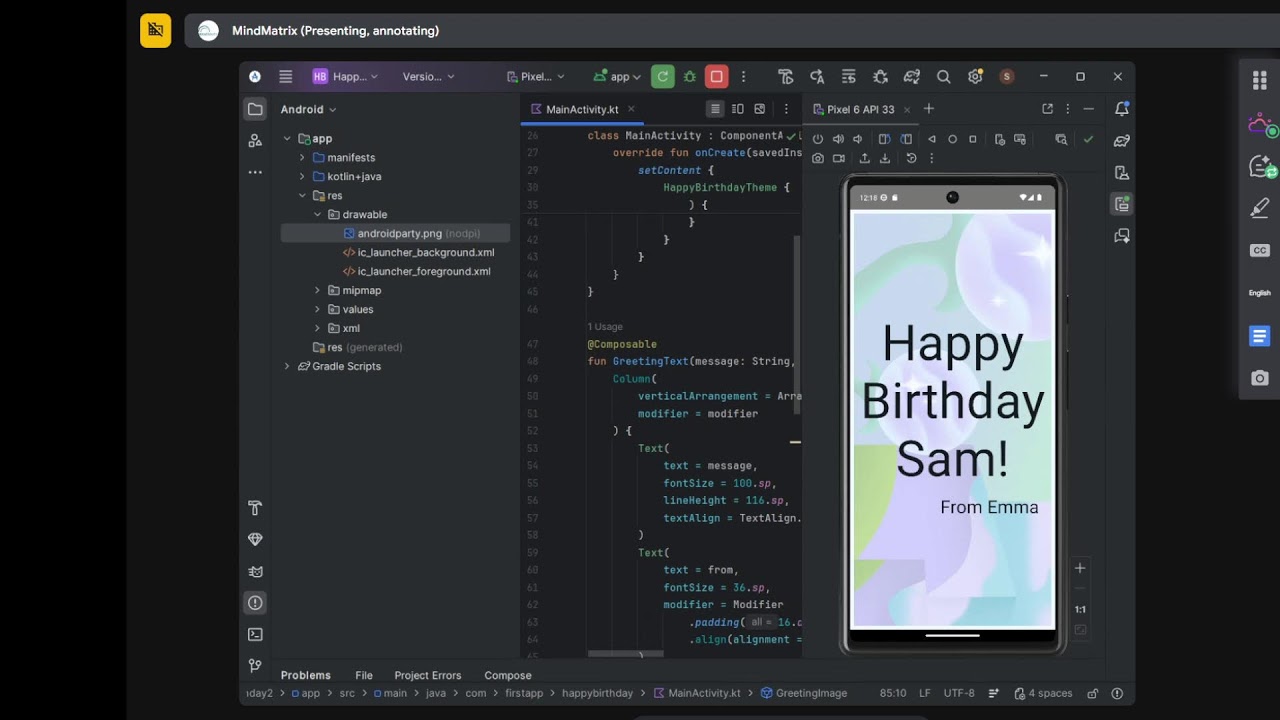Open the Android project view dropdown
The image size is (1280, 720).
point(308,109)
